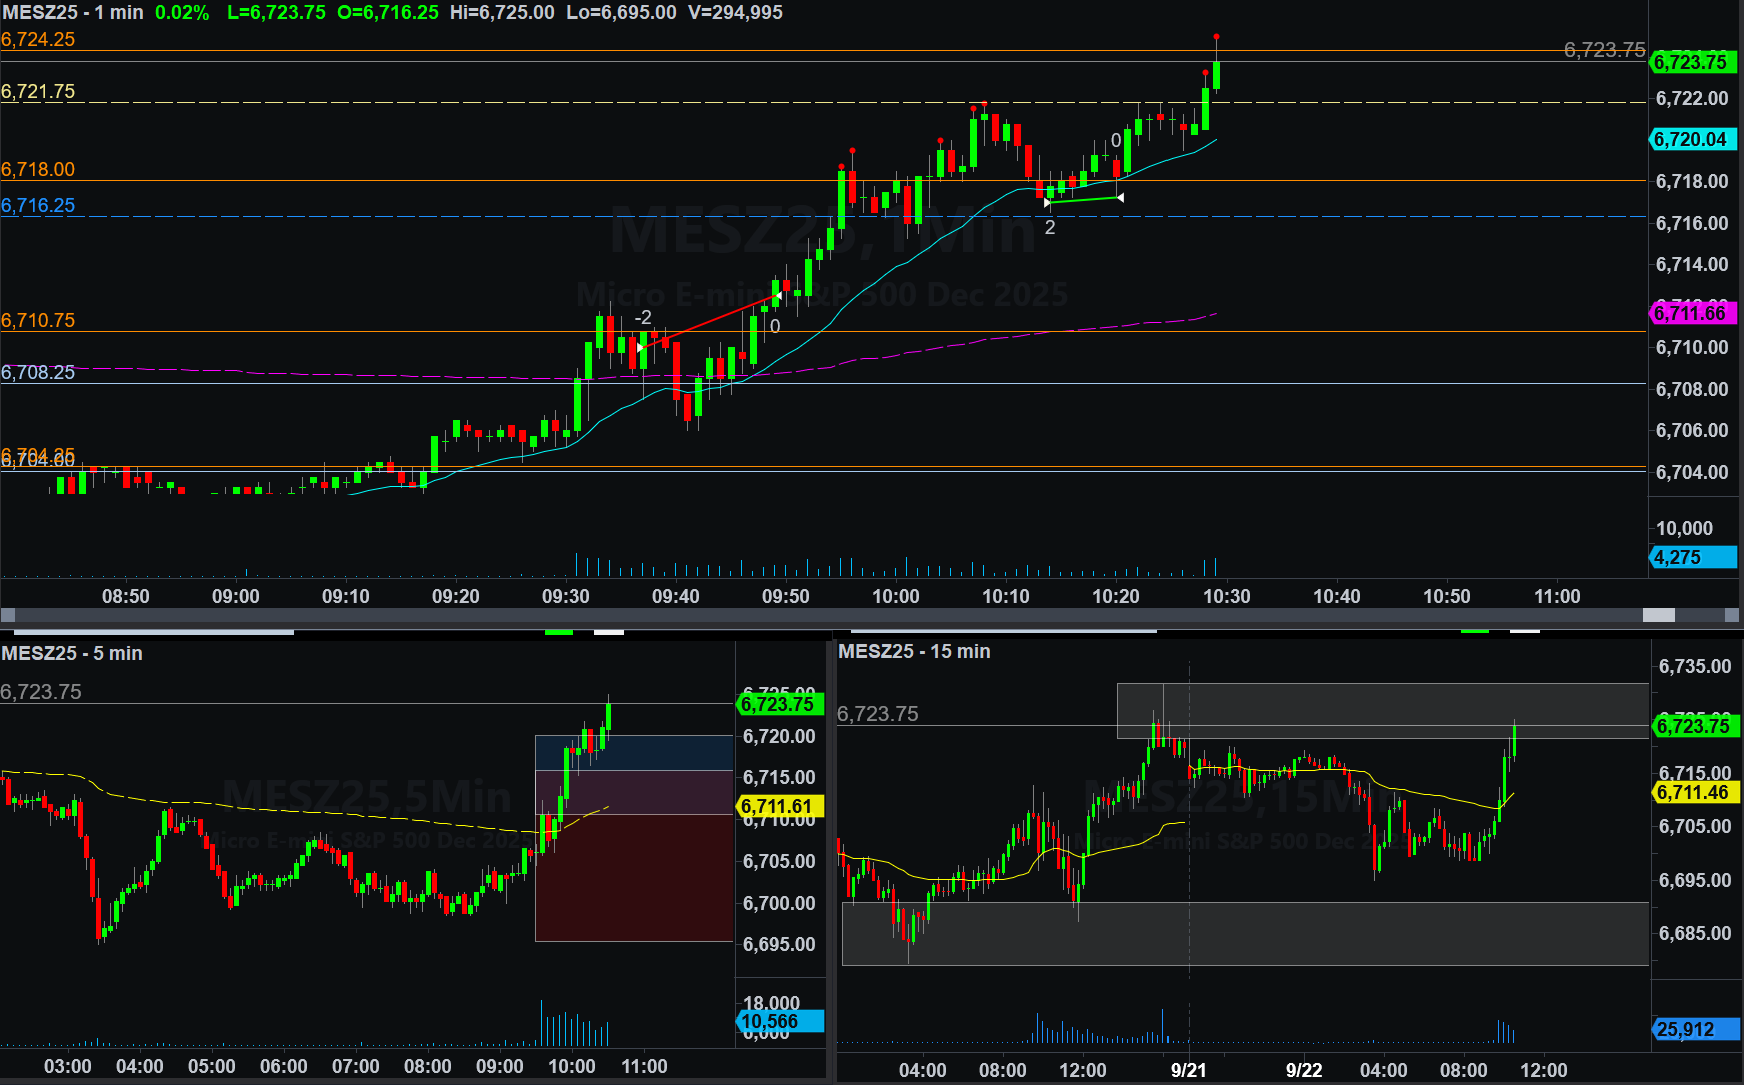
Task: Select the blue dashed 6,716.25 level label
Action: tap(38, 205)
